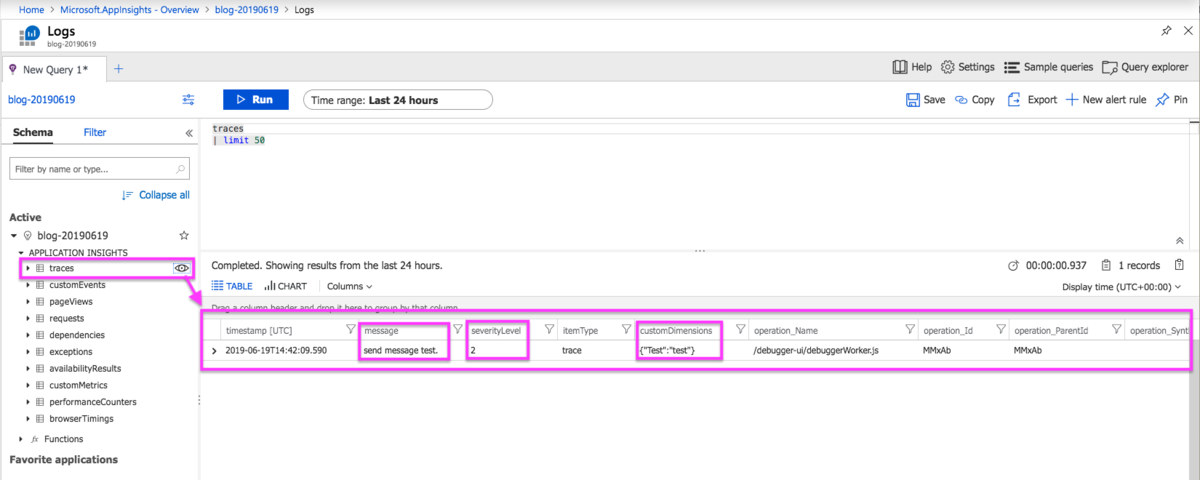
Task: Preview traces data with eye icon
Action: click(182, 268)
